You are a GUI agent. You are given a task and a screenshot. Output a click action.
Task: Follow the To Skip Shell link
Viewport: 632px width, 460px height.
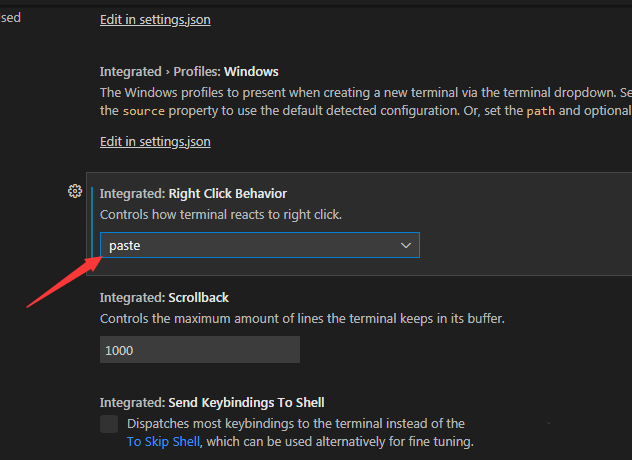pos(164,441)
